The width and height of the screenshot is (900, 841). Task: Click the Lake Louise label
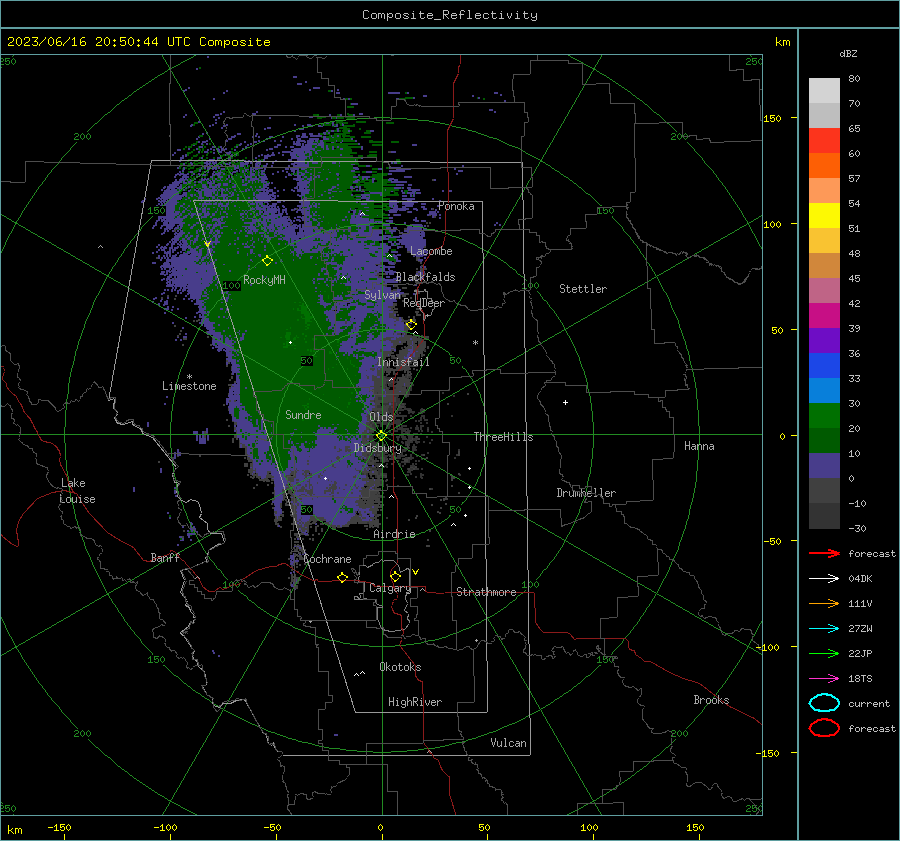77,491
